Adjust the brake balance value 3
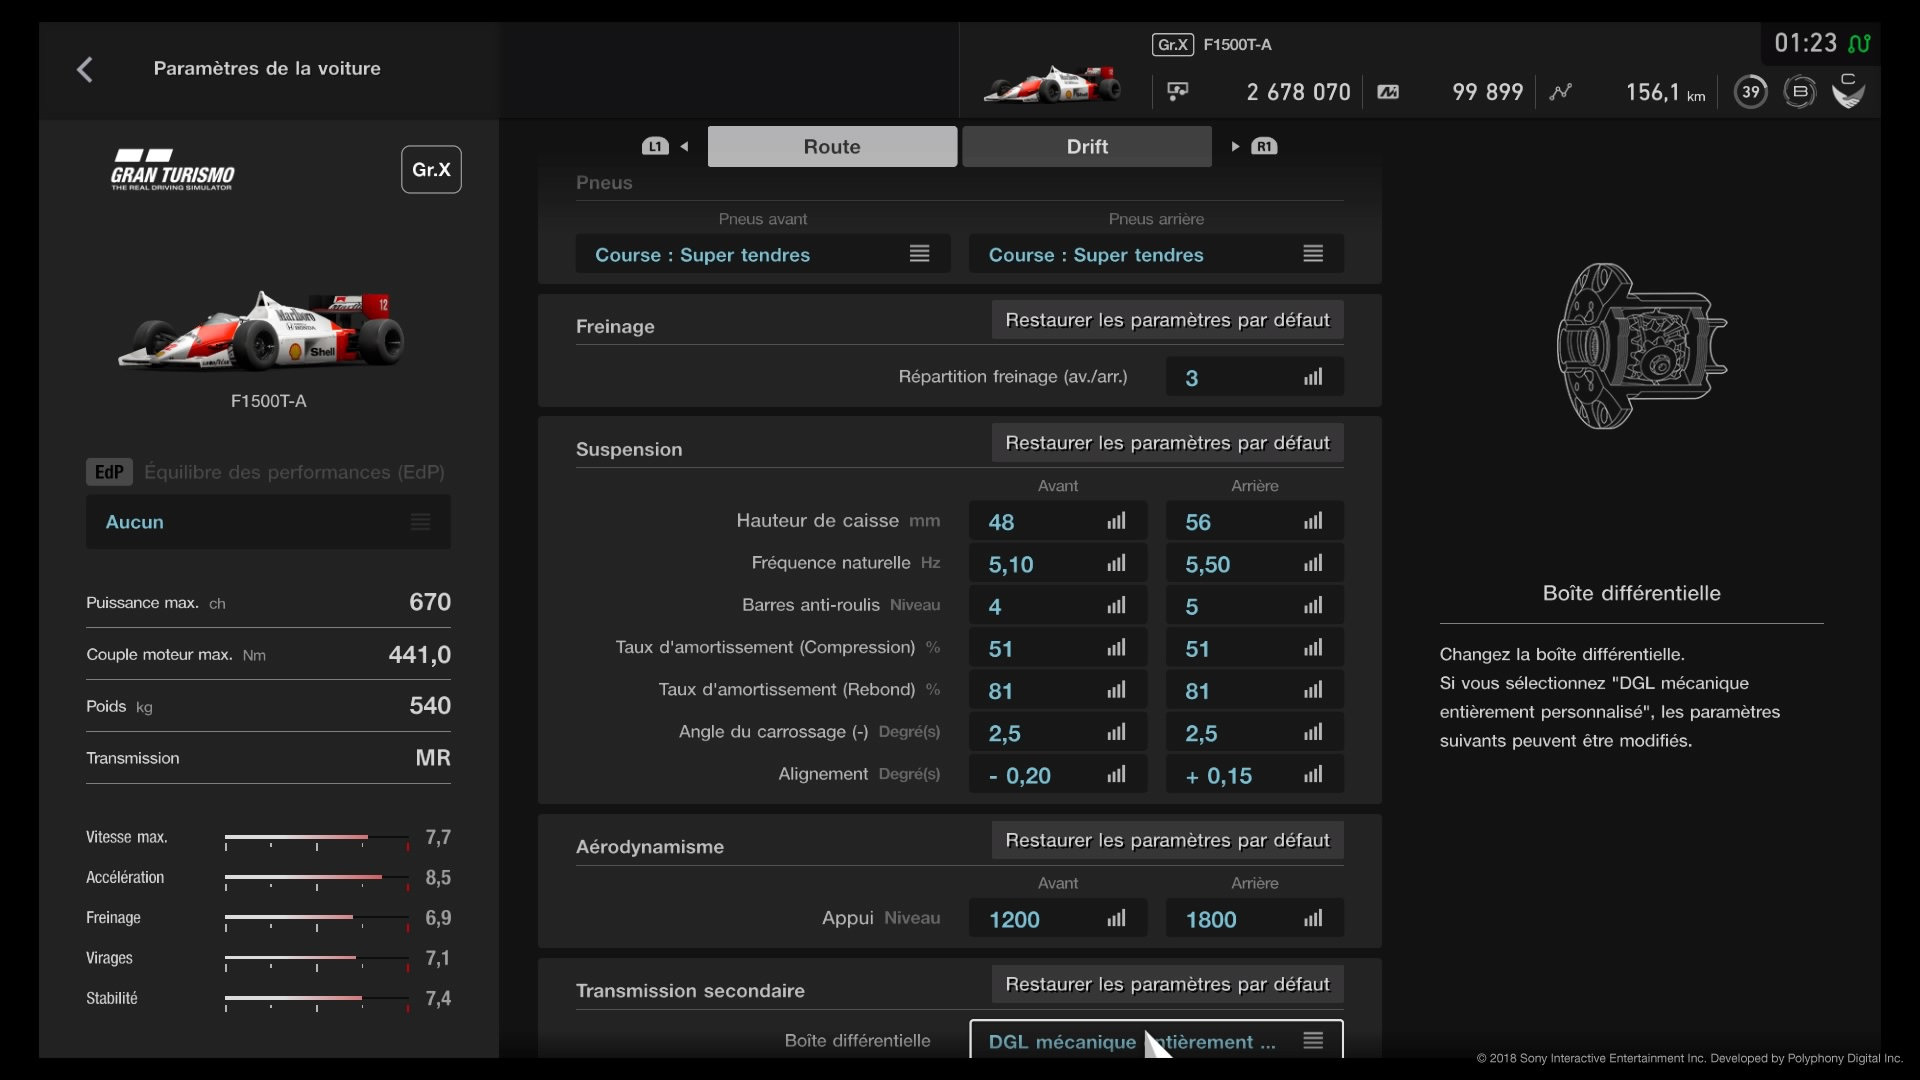Image resolution: width=1920 pixels, height=1080 pixels. (1254, 378)
